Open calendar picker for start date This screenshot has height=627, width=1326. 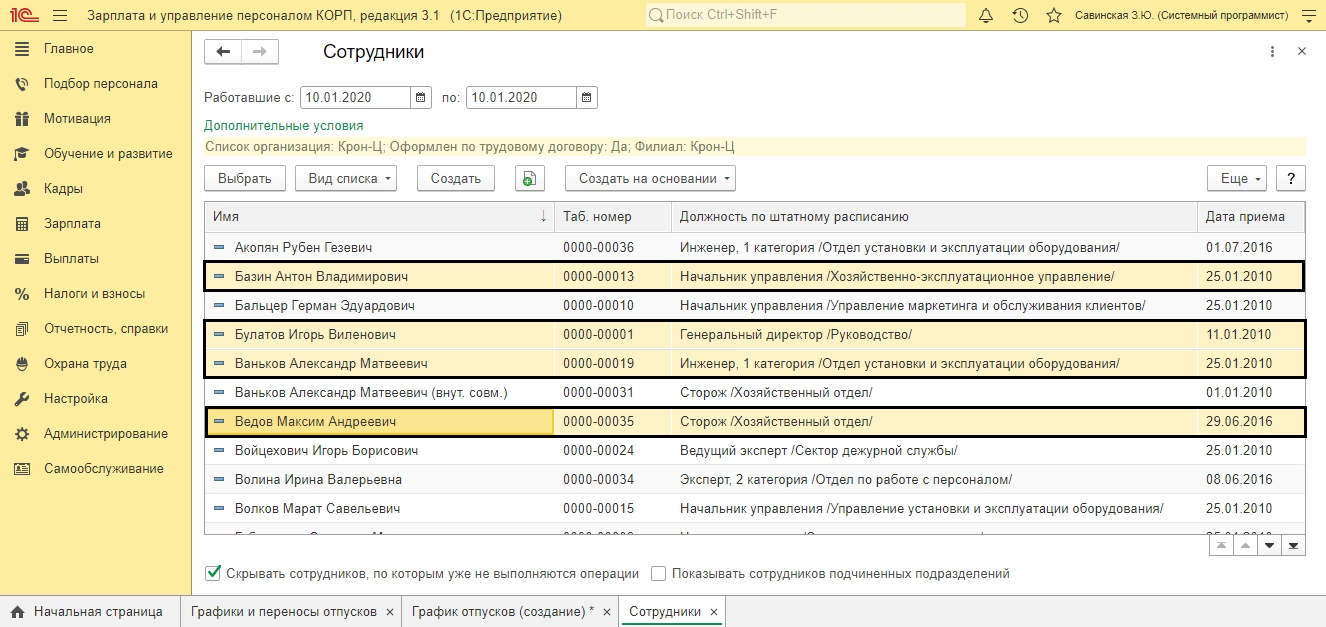pyautogui.click(x=421, y=97)
